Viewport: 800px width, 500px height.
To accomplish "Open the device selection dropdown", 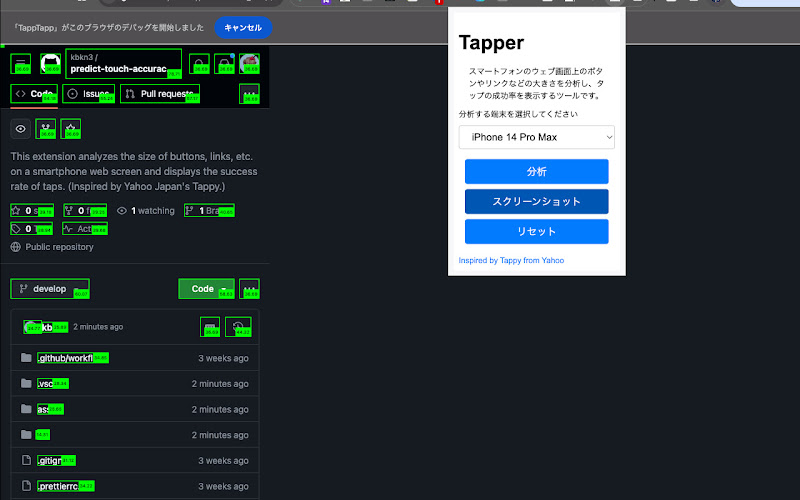I will tap(536, 136).
